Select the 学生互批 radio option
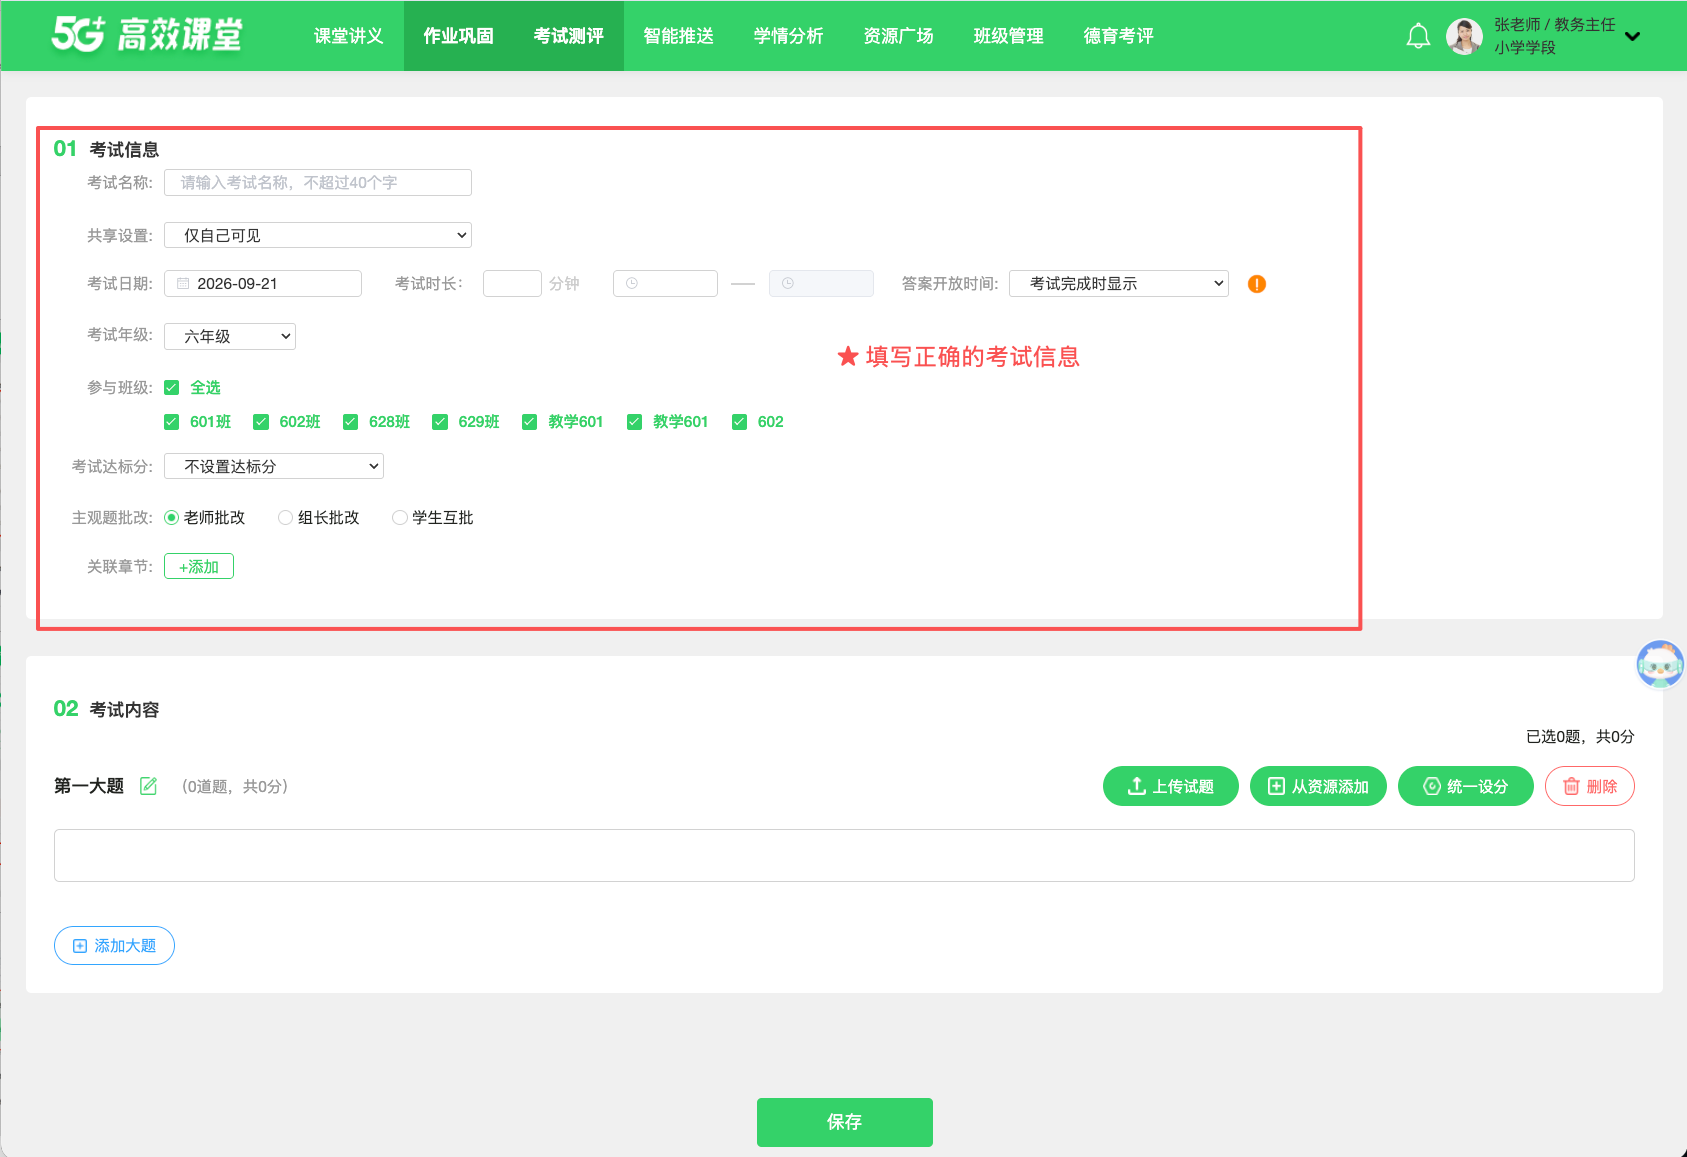Viewport: 1687px width, 1157px height. [x=399, y=518]
